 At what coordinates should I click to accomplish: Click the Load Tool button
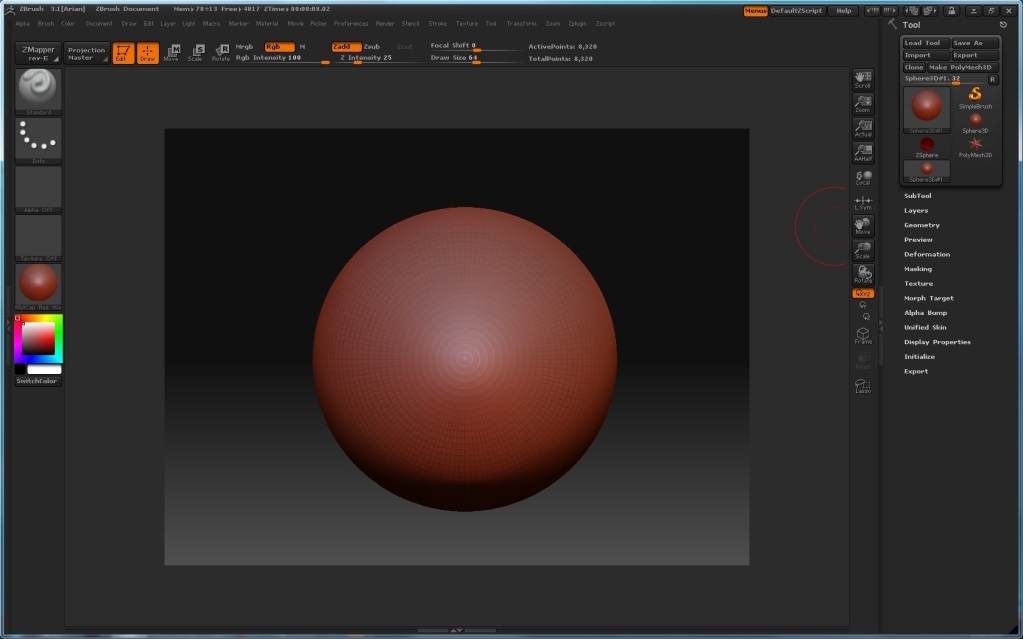[925, 42]
